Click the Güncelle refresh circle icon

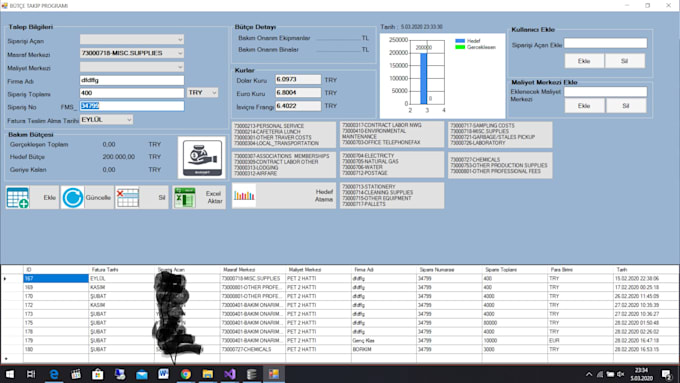pos(72,198)
